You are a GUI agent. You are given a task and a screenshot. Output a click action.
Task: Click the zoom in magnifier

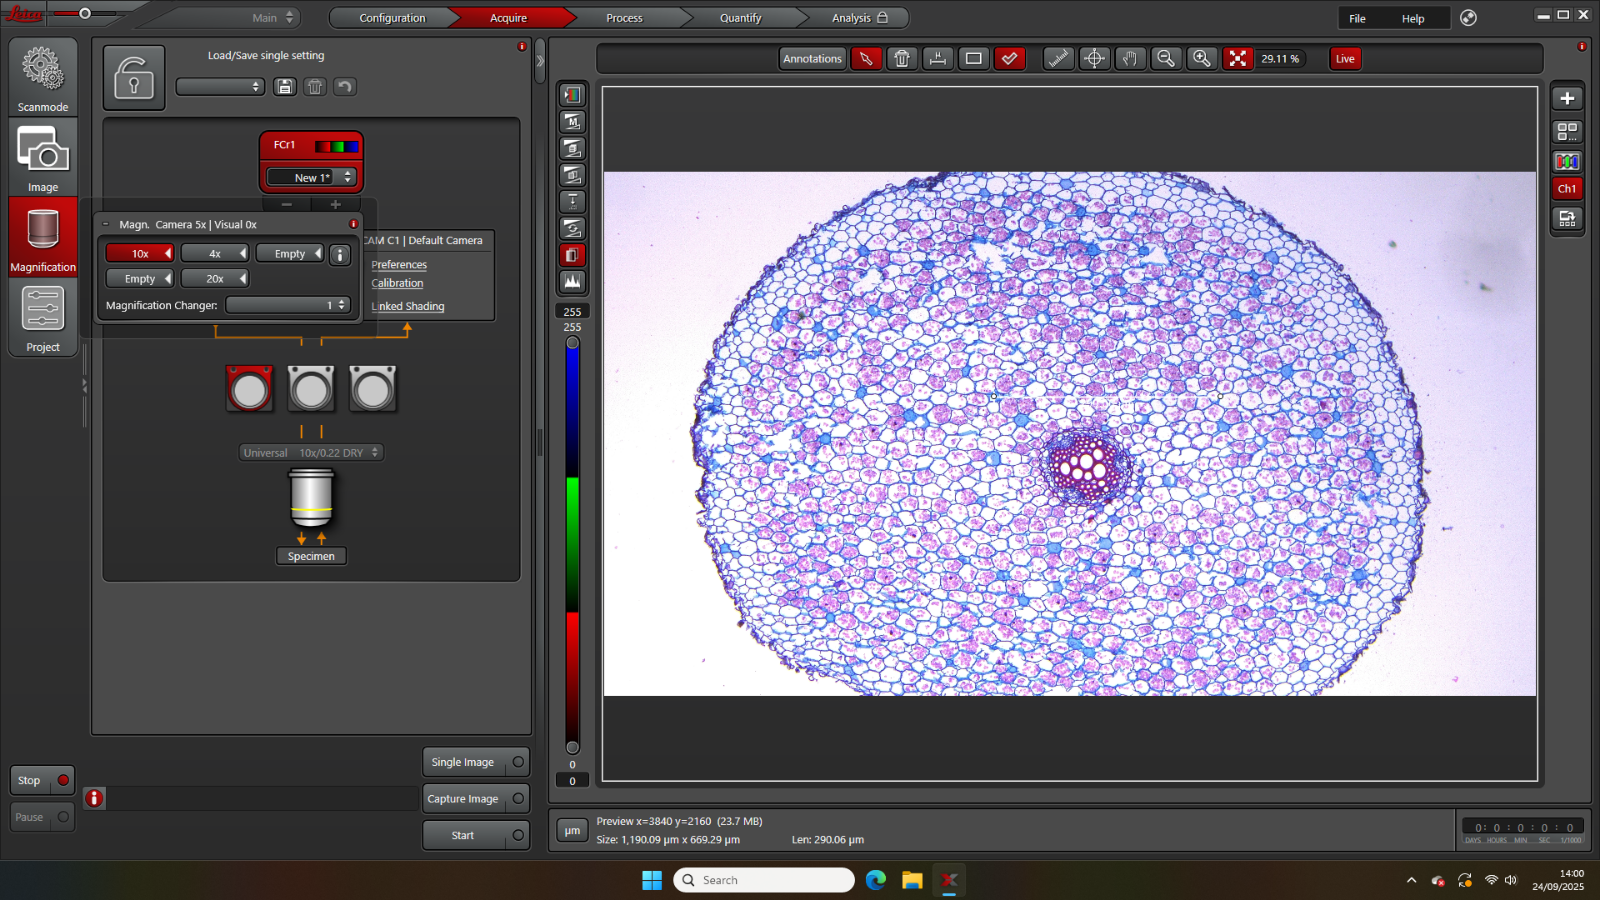coord(1202,59)
